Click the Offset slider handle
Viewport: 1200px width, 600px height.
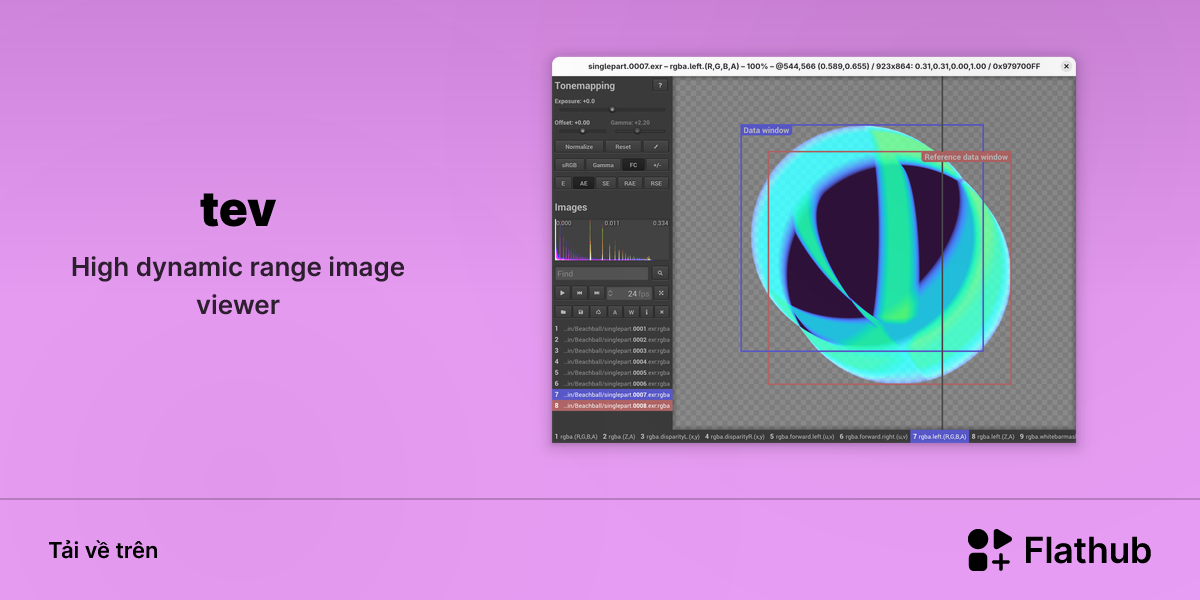coord(583,131)
